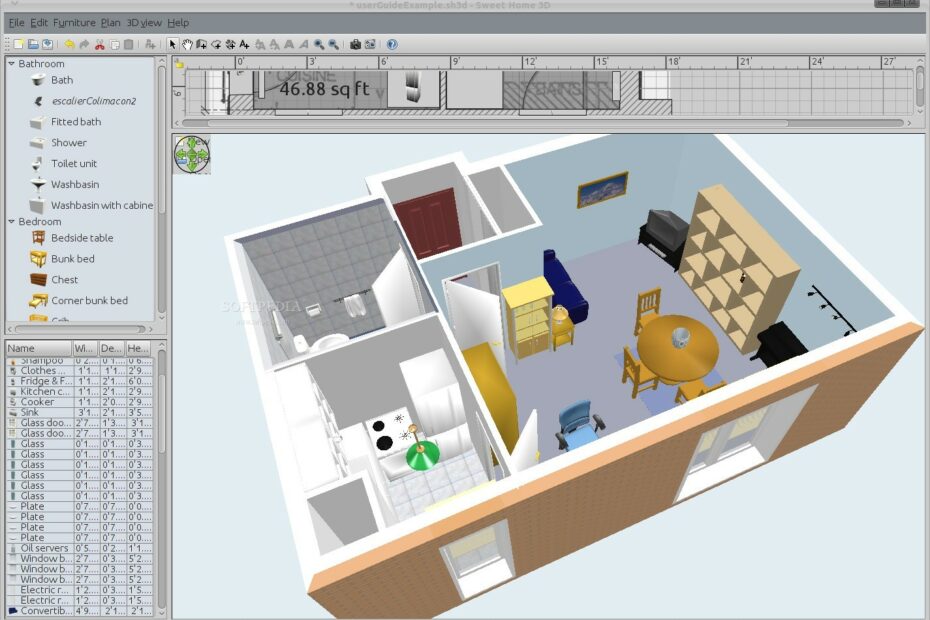This screenshot has height=620, width=930.
Task: Select Bath in the furniture catalog
Action: click(62, 80)
